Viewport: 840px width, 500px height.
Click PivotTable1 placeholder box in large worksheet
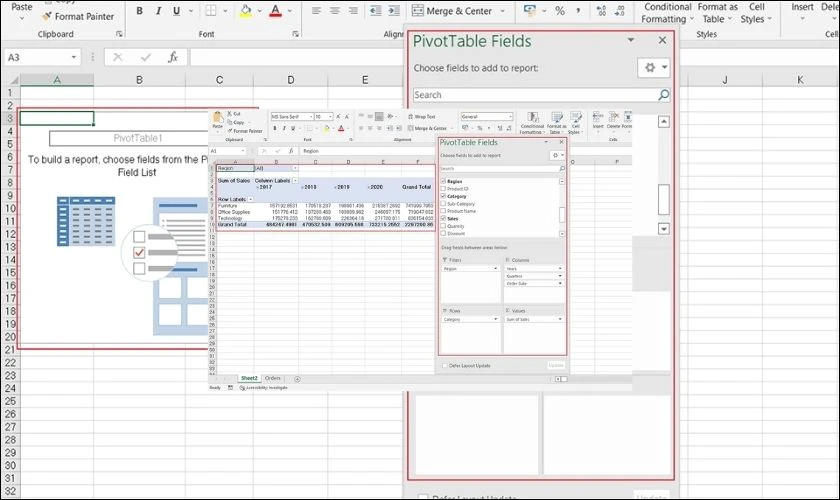tap(129, 138)
